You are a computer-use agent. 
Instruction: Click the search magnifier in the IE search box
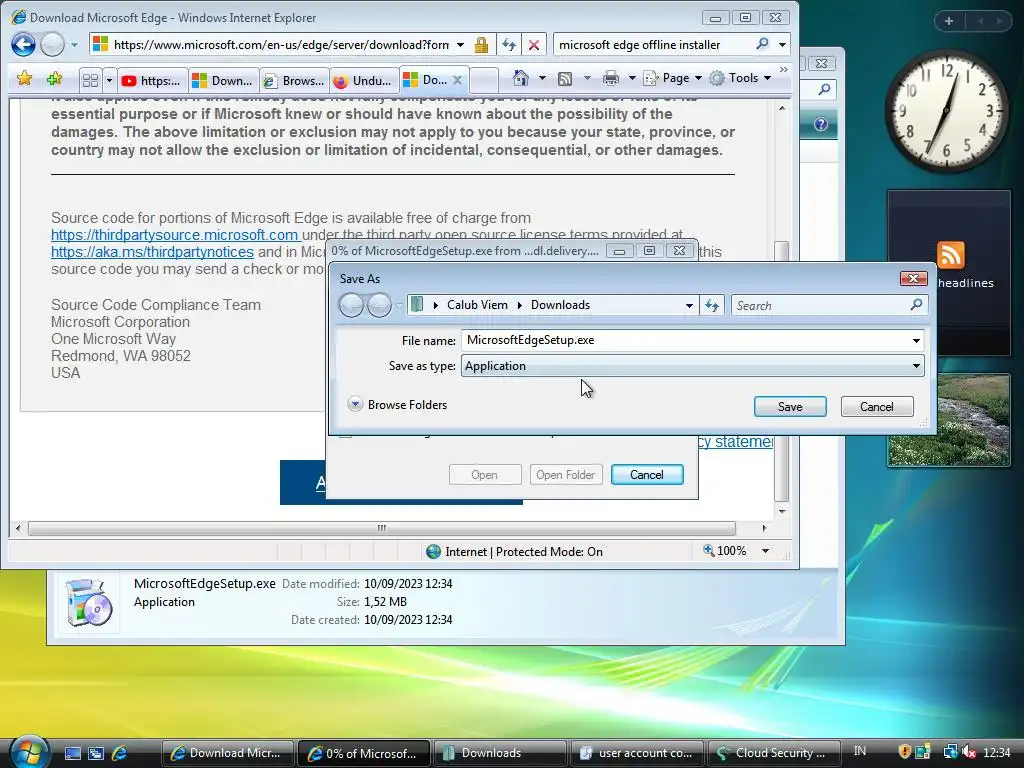pos(762,44)
